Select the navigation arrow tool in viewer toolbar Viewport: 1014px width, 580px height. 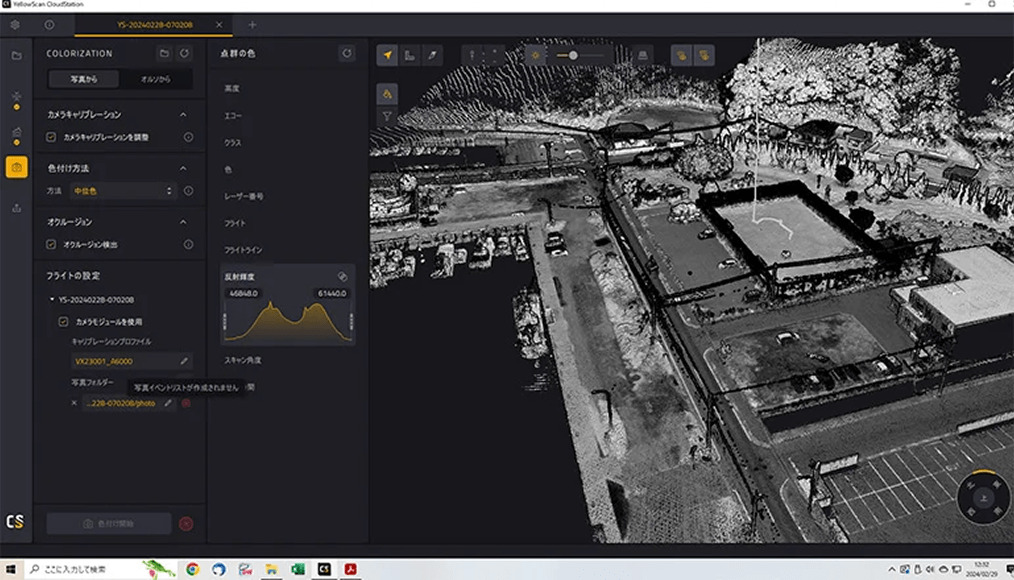(388, 55)
